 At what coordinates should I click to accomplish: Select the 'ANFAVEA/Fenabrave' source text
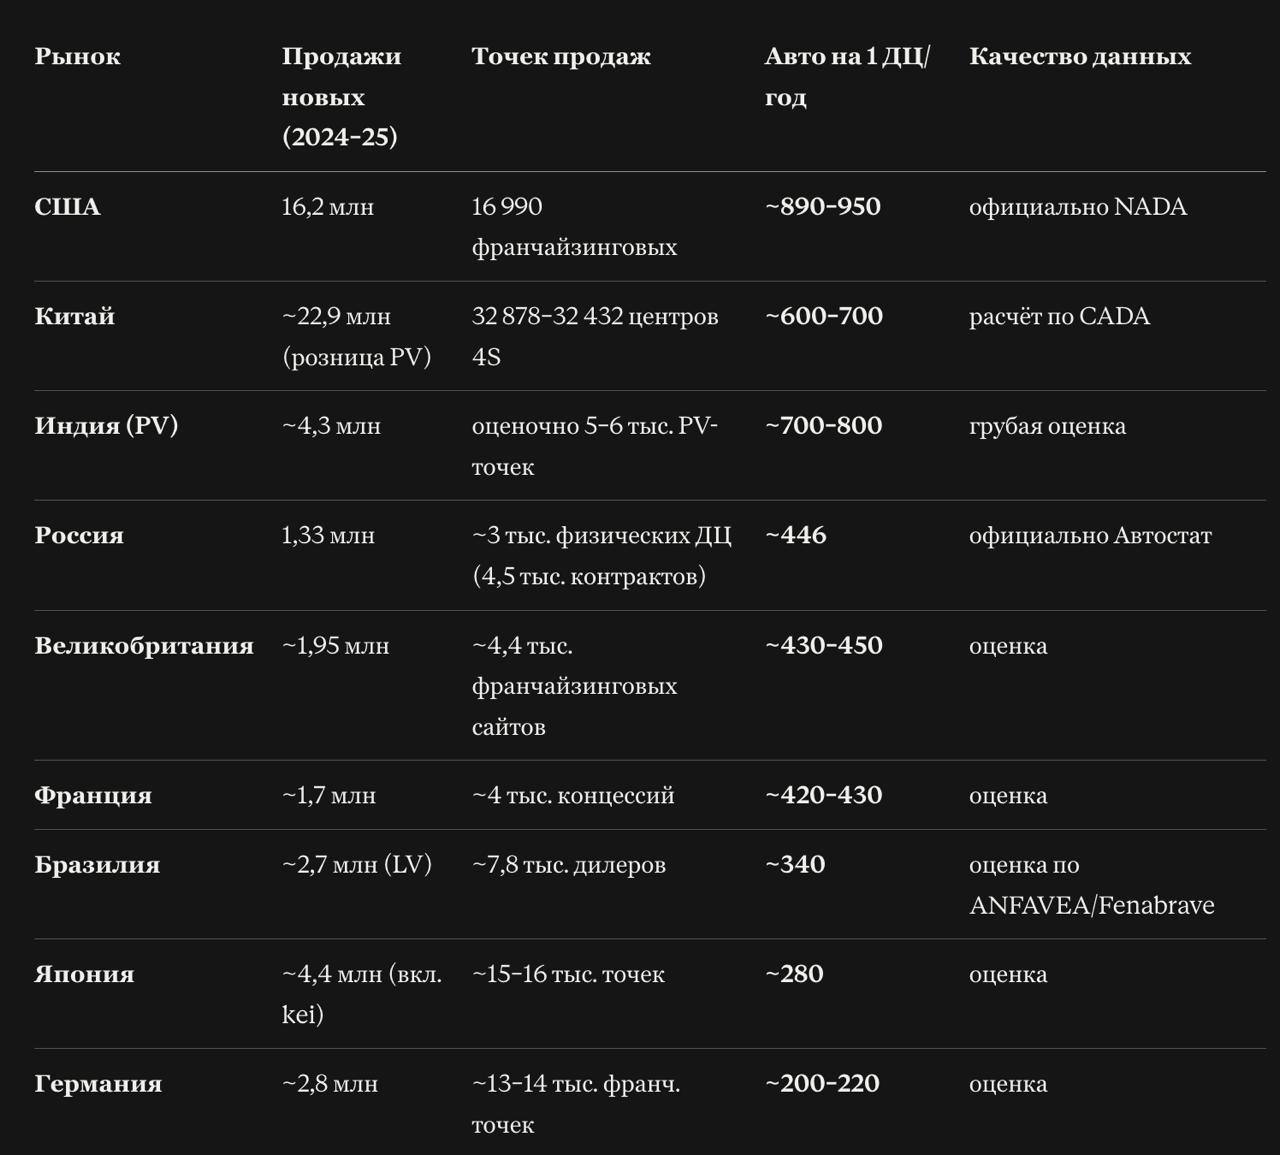[x=1092, y=906]
